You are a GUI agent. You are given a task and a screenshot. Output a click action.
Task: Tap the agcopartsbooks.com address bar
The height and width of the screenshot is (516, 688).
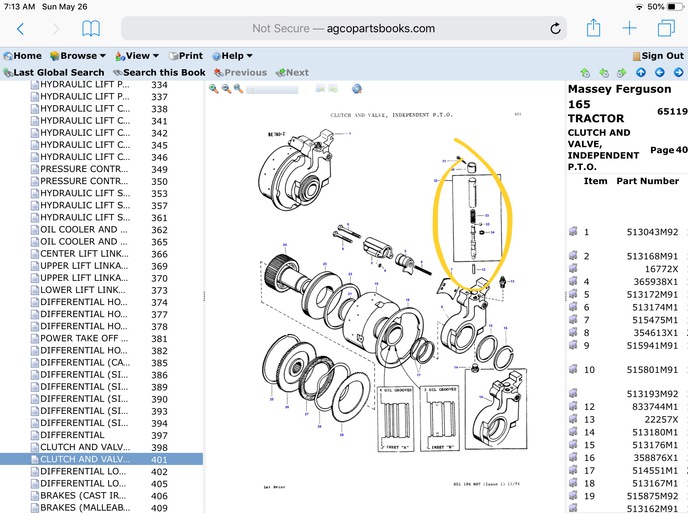tap(344, 29)
